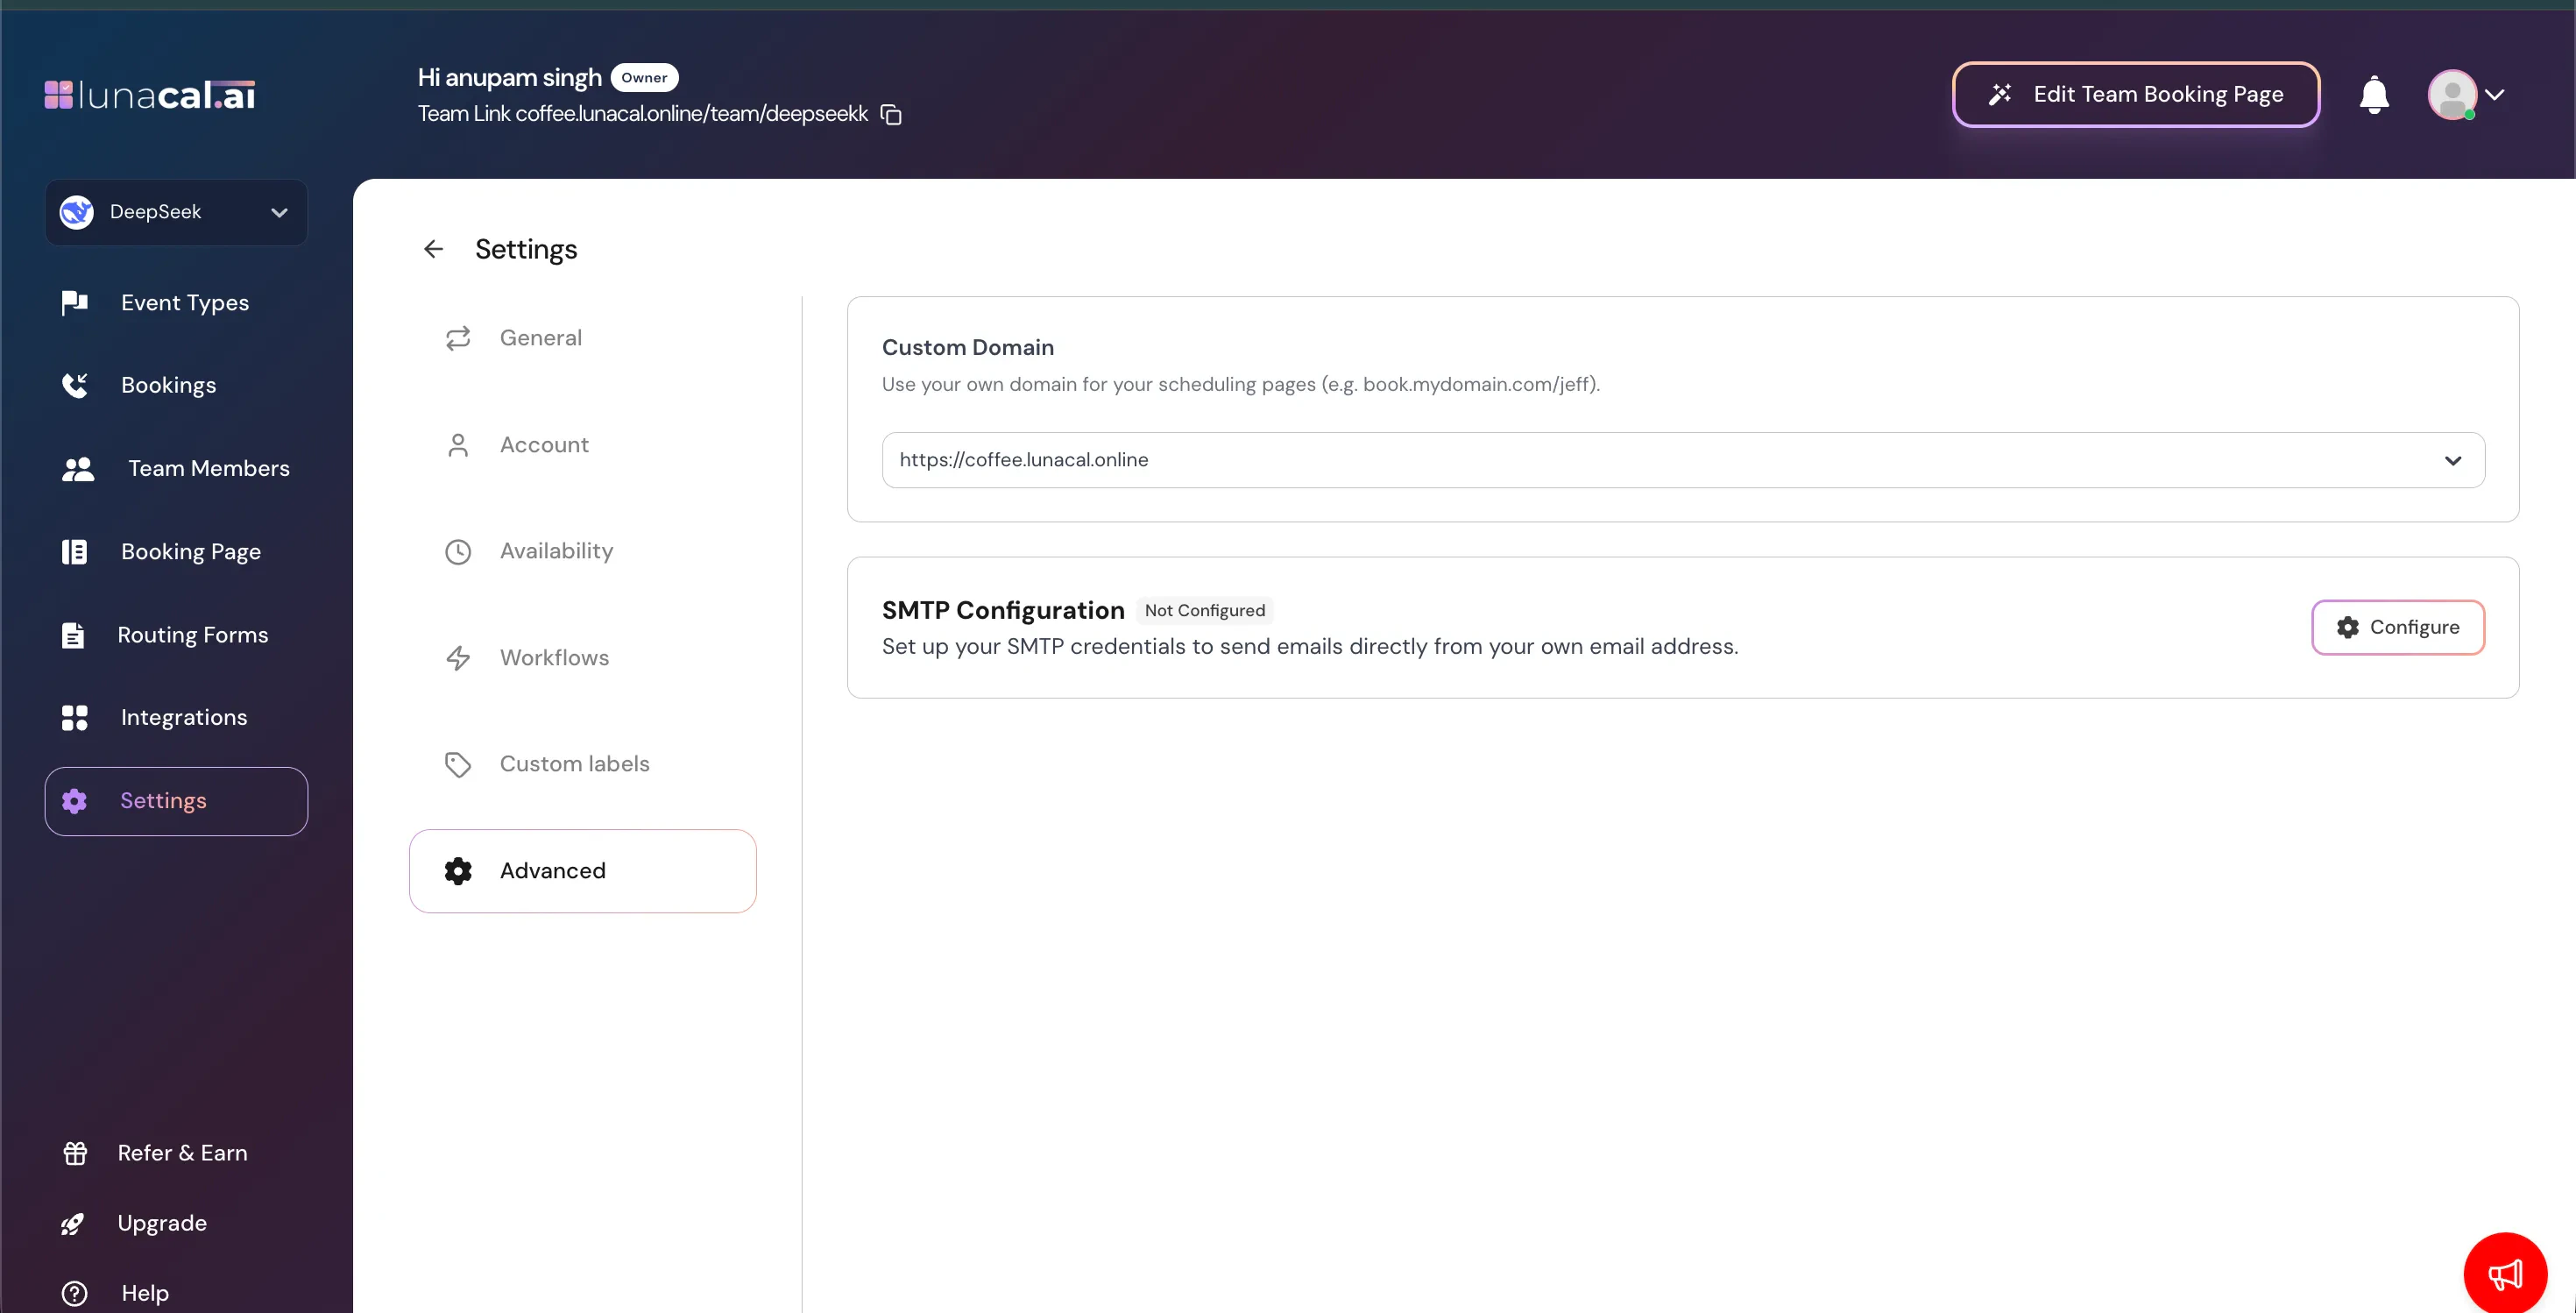Switch to General settings tab
Screen dimensions: 2576x1313
(x=540, y=338)
